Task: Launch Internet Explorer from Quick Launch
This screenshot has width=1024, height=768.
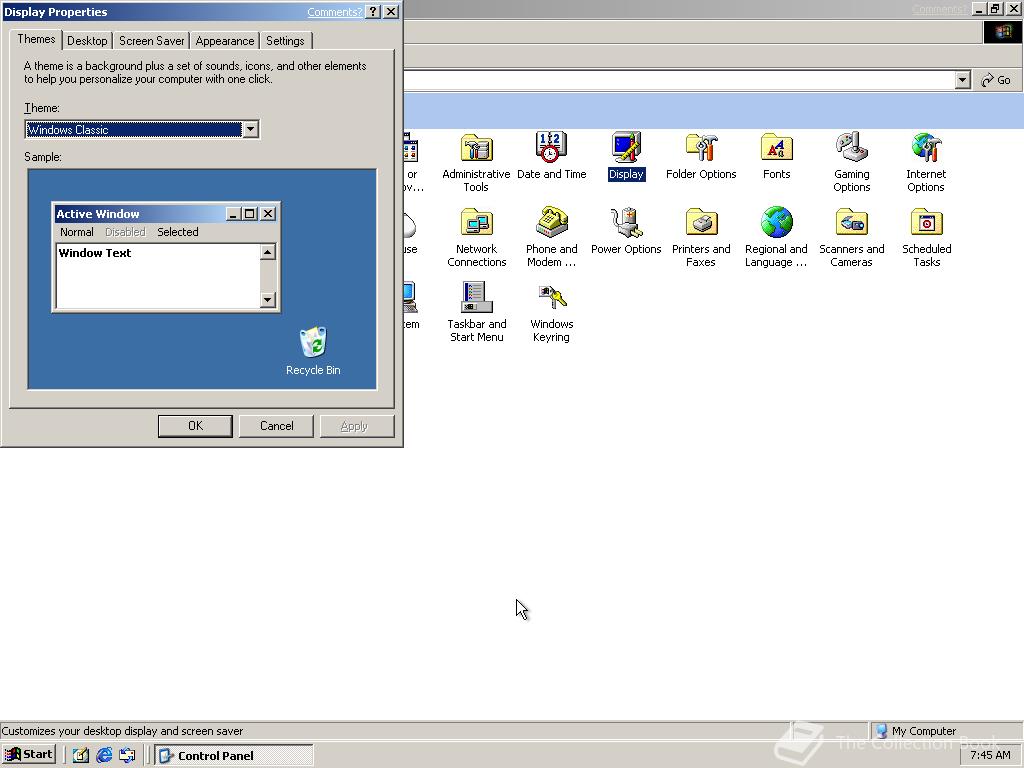Action: (x=104, y=756)
